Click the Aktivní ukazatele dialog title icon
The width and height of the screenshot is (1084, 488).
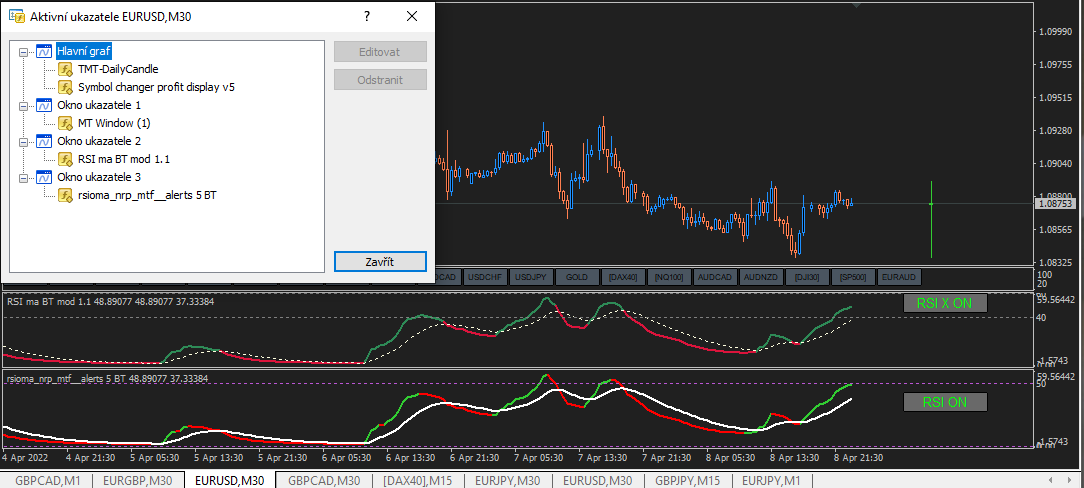15,17
